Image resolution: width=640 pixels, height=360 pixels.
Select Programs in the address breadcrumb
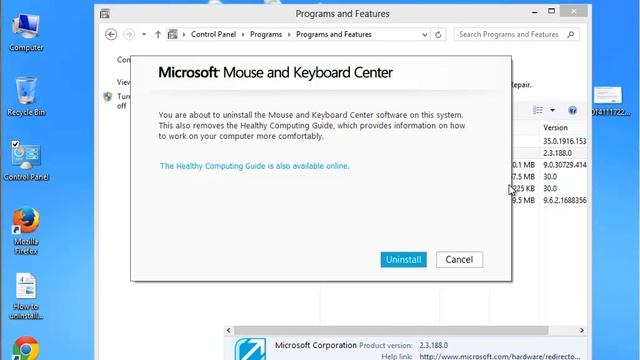pos(266,34)
